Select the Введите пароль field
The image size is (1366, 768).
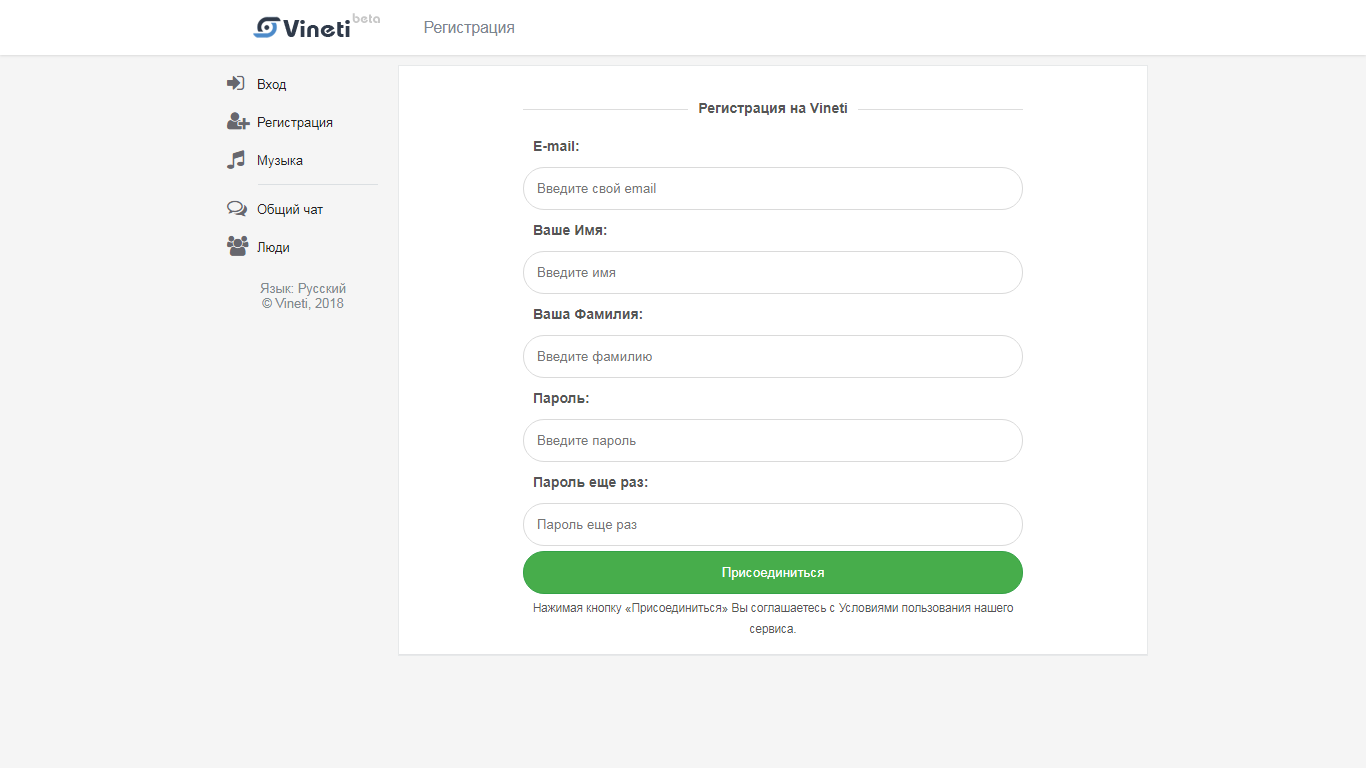click(x=773, y=440)
